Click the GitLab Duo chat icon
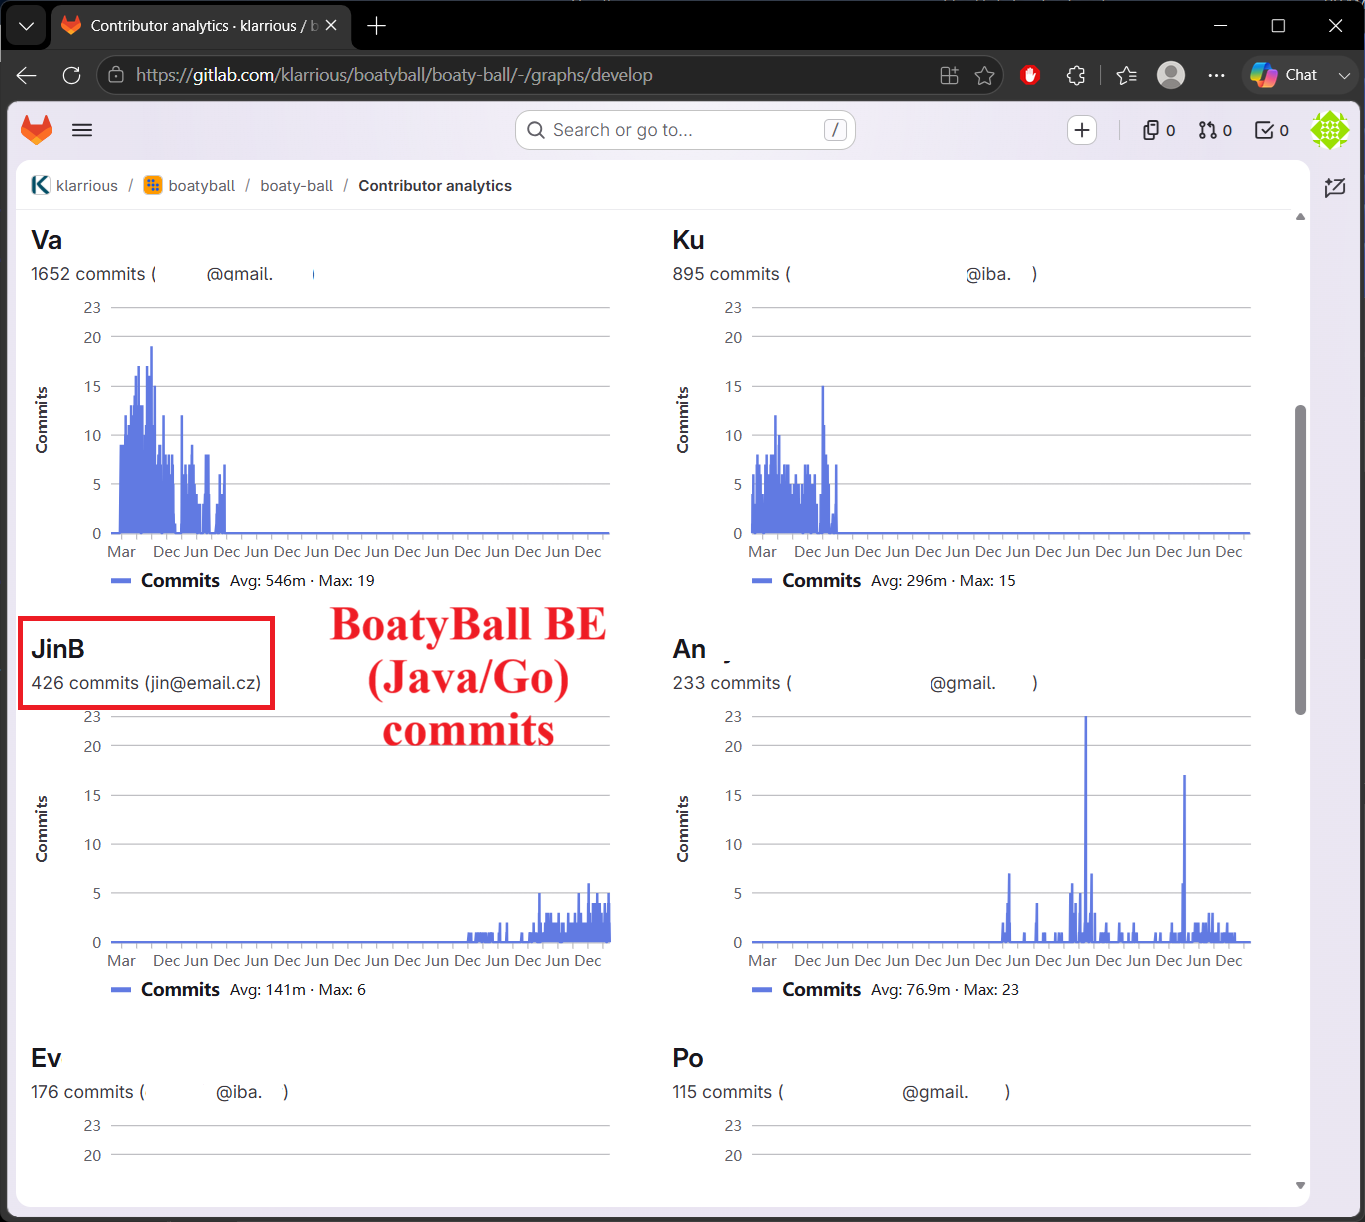Image resolution: width=1365 pixels, height=1222 pixels. 1335,187
